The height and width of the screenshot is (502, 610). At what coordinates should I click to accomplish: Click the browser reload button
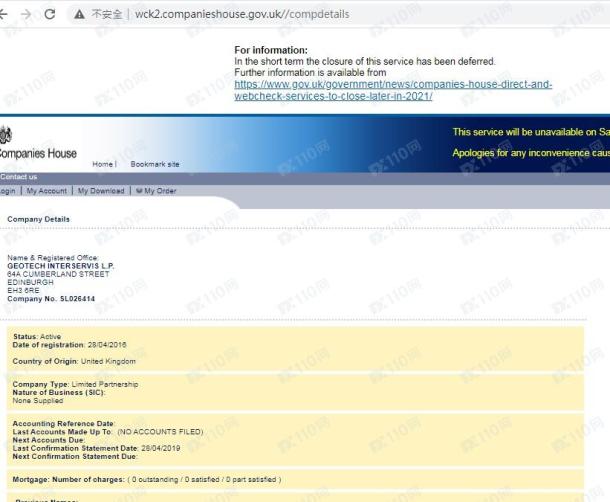coord(49,14)
